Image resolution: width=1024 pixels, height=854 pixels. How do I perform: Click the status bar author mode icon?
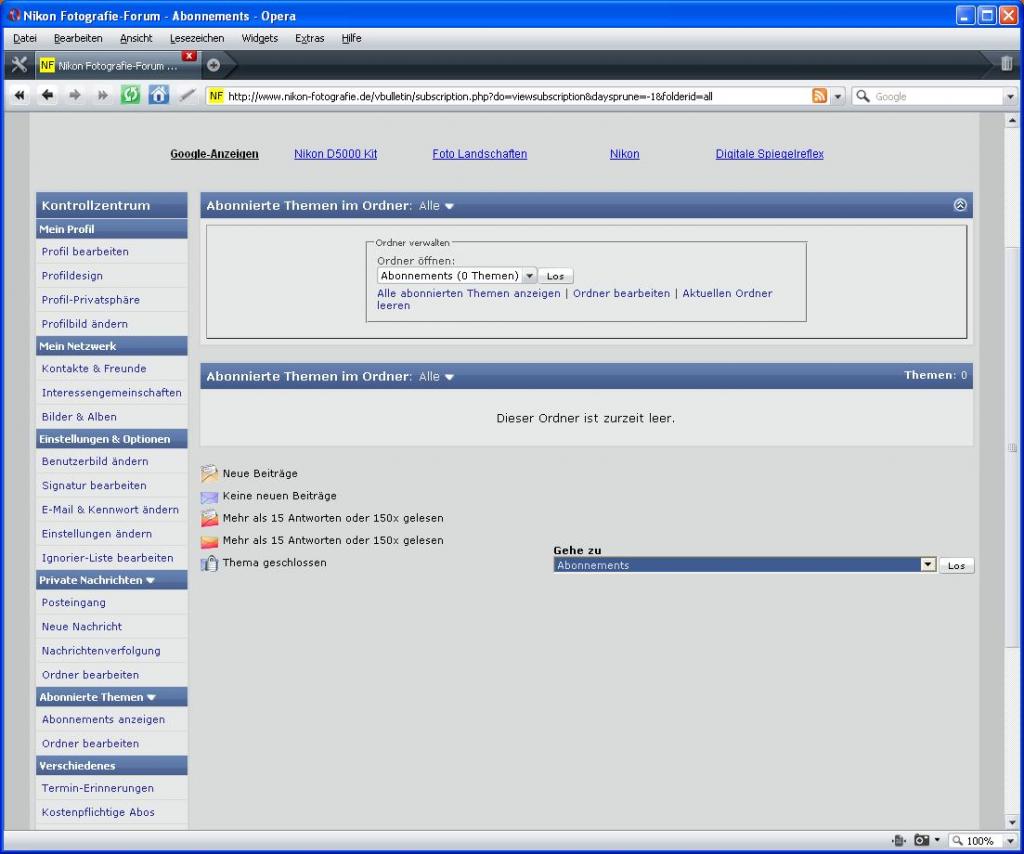[899, 840]
